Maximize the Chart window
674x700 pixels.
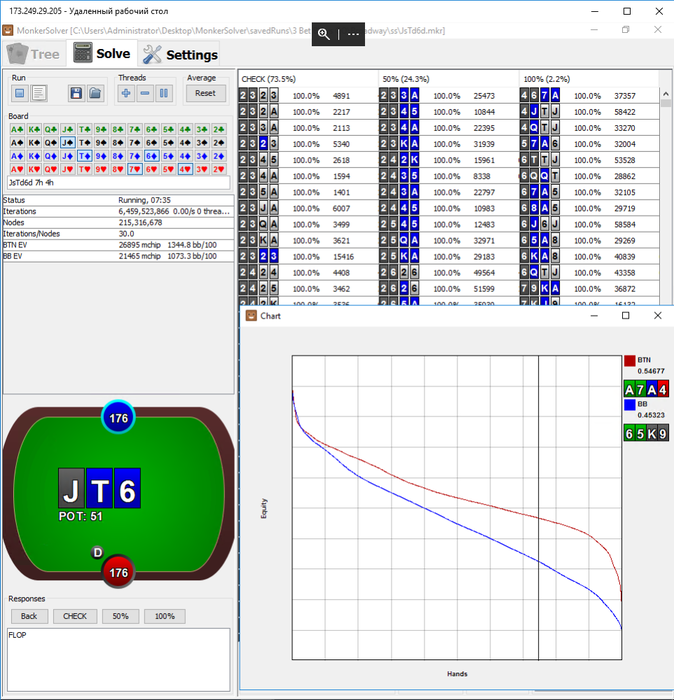[x=626, y=316]
